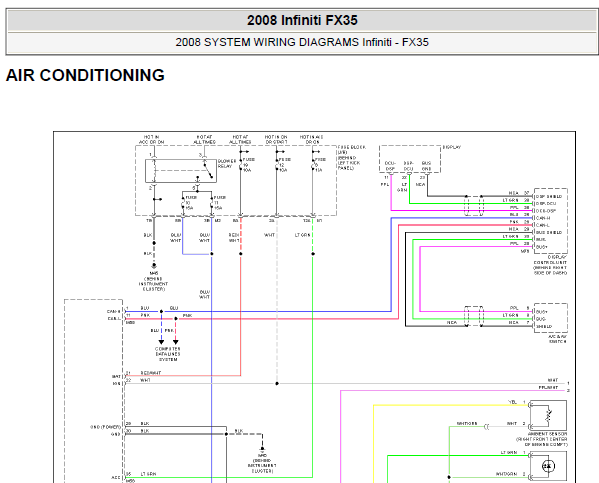Click the 'DISPLAY CONTROL UNIT' caption
599x483 pixels.
pyautogui.click(x=550, y=260)
